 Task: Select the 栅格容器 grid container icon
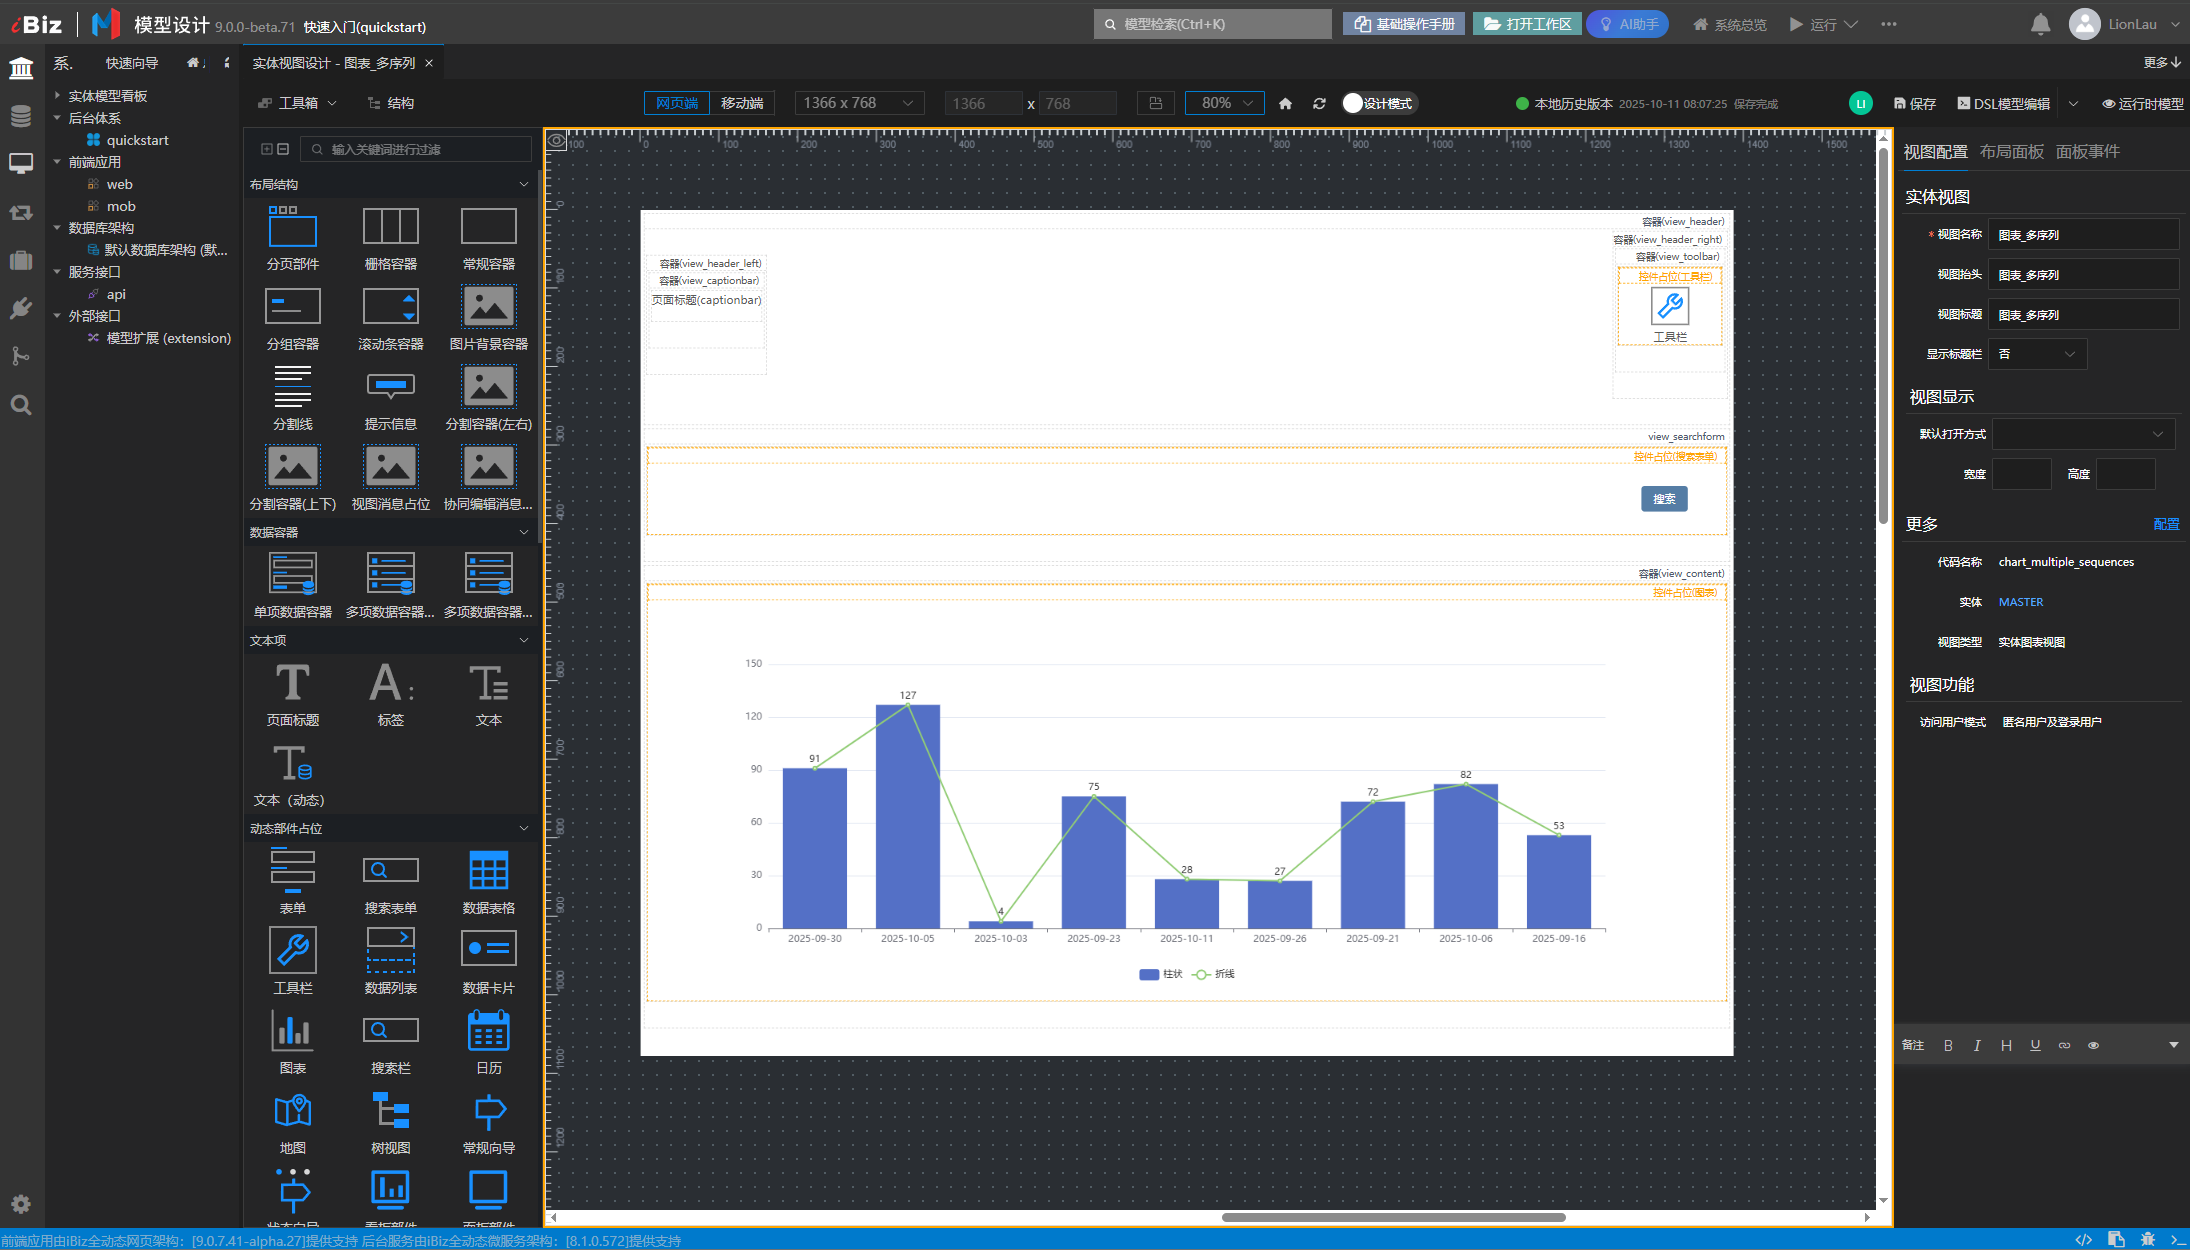[390, 228]
